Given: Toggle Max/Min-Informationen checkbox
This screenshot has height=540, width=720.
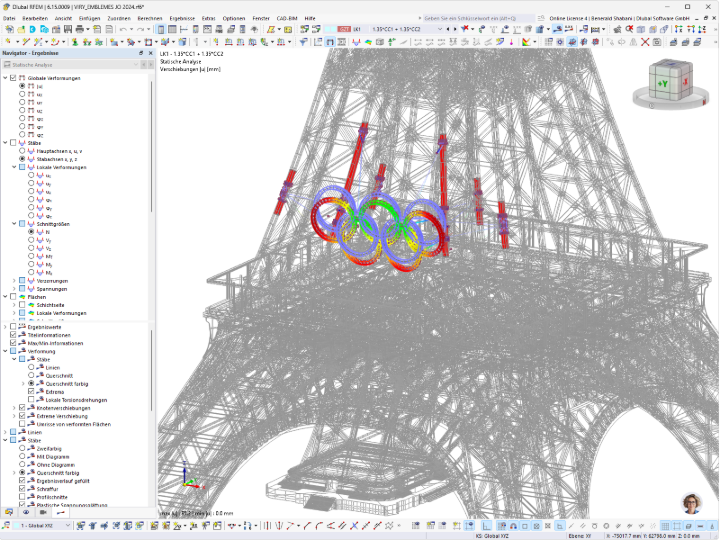Looking at the screenshot, I should click(13, 343).
